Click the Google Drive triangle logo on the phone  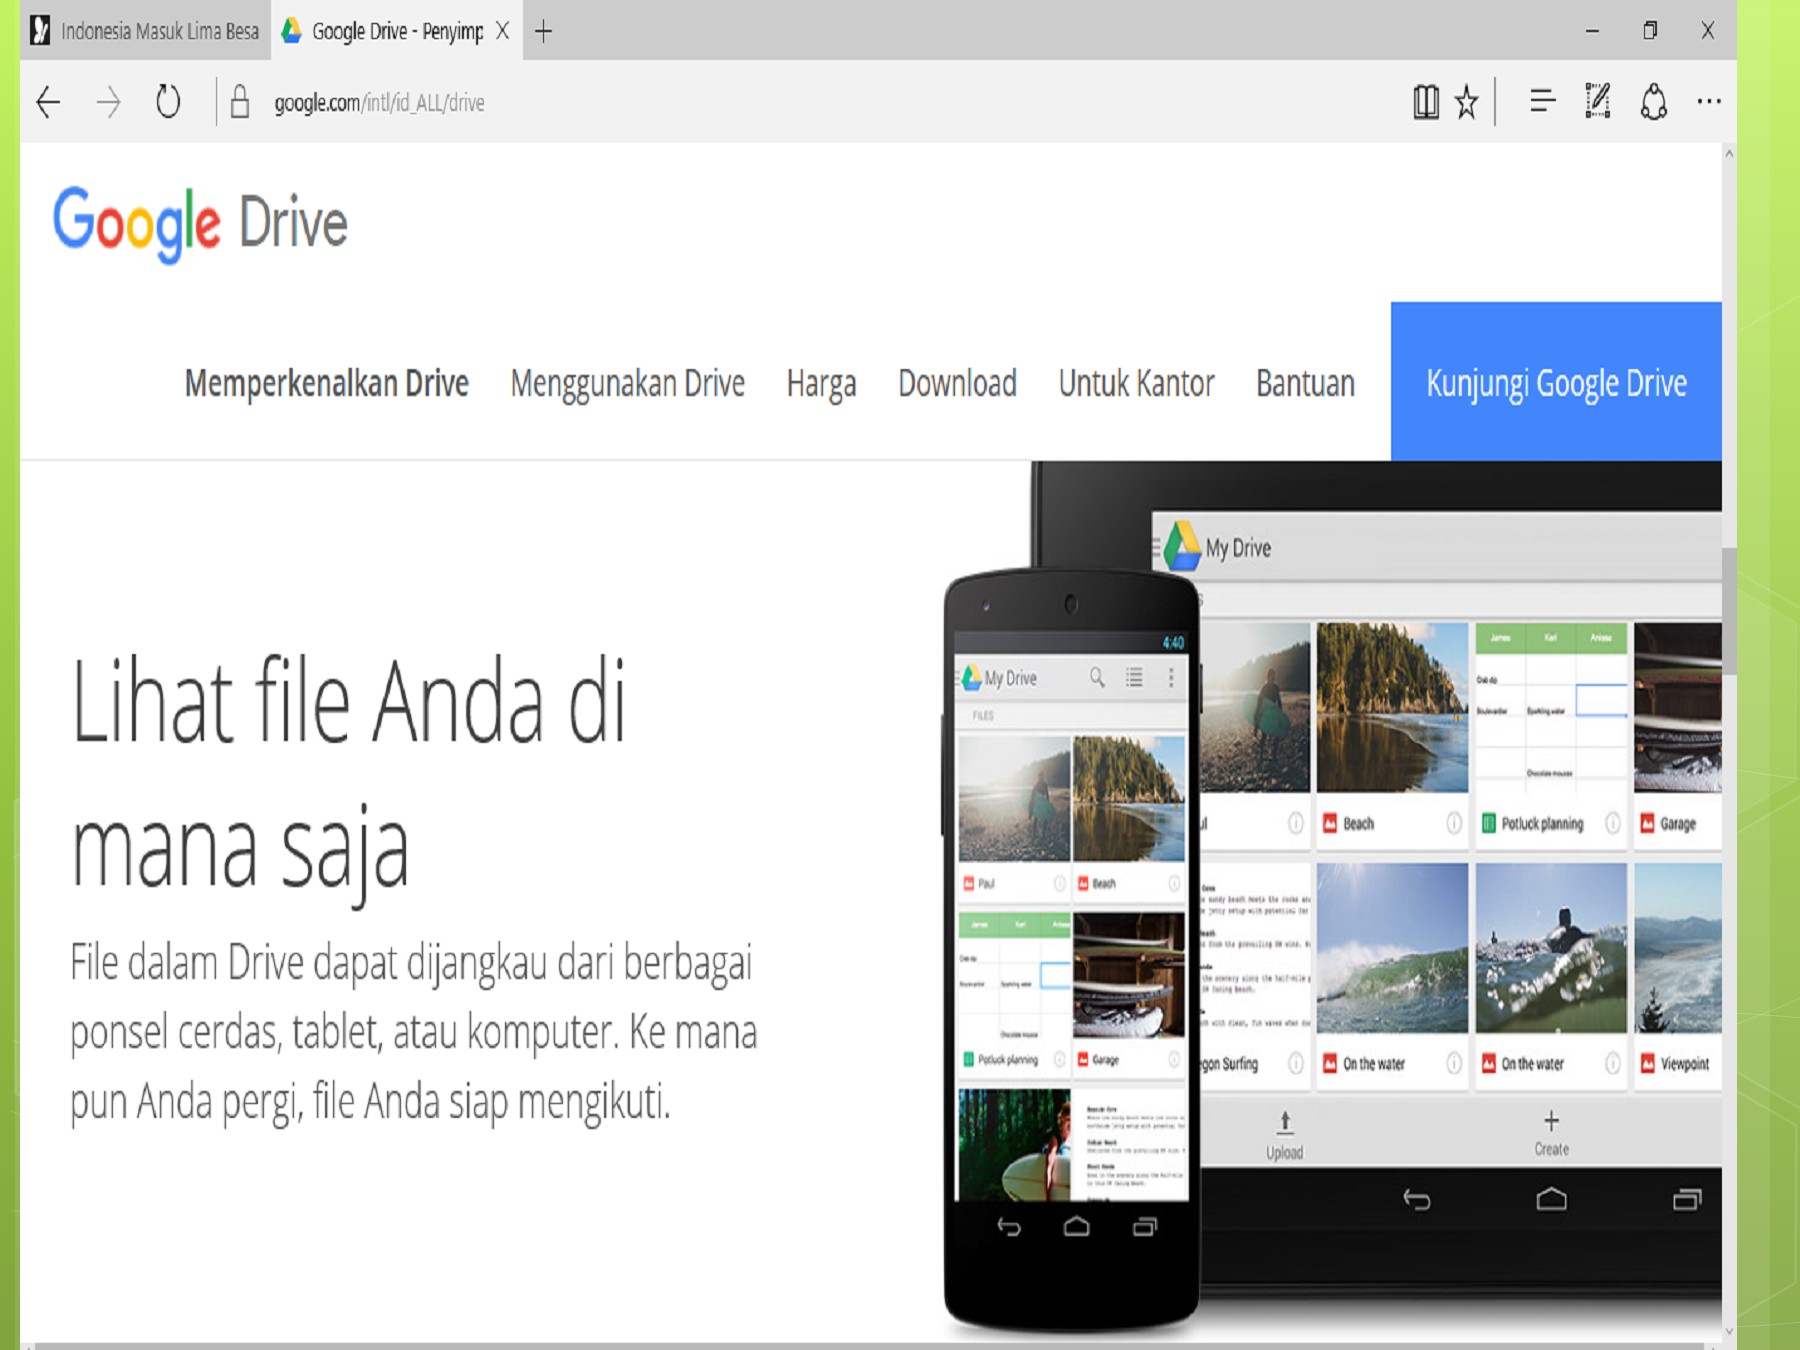tap(972, 677)
